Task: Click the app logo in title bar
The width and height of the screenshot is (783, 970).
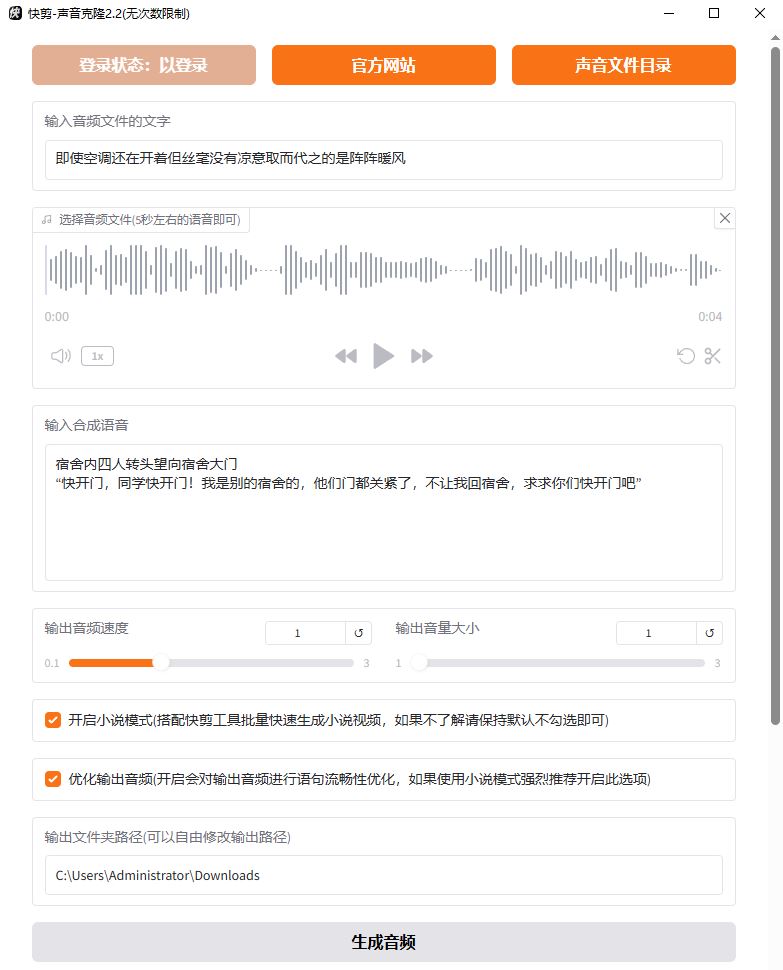Action: pos(15,13)
